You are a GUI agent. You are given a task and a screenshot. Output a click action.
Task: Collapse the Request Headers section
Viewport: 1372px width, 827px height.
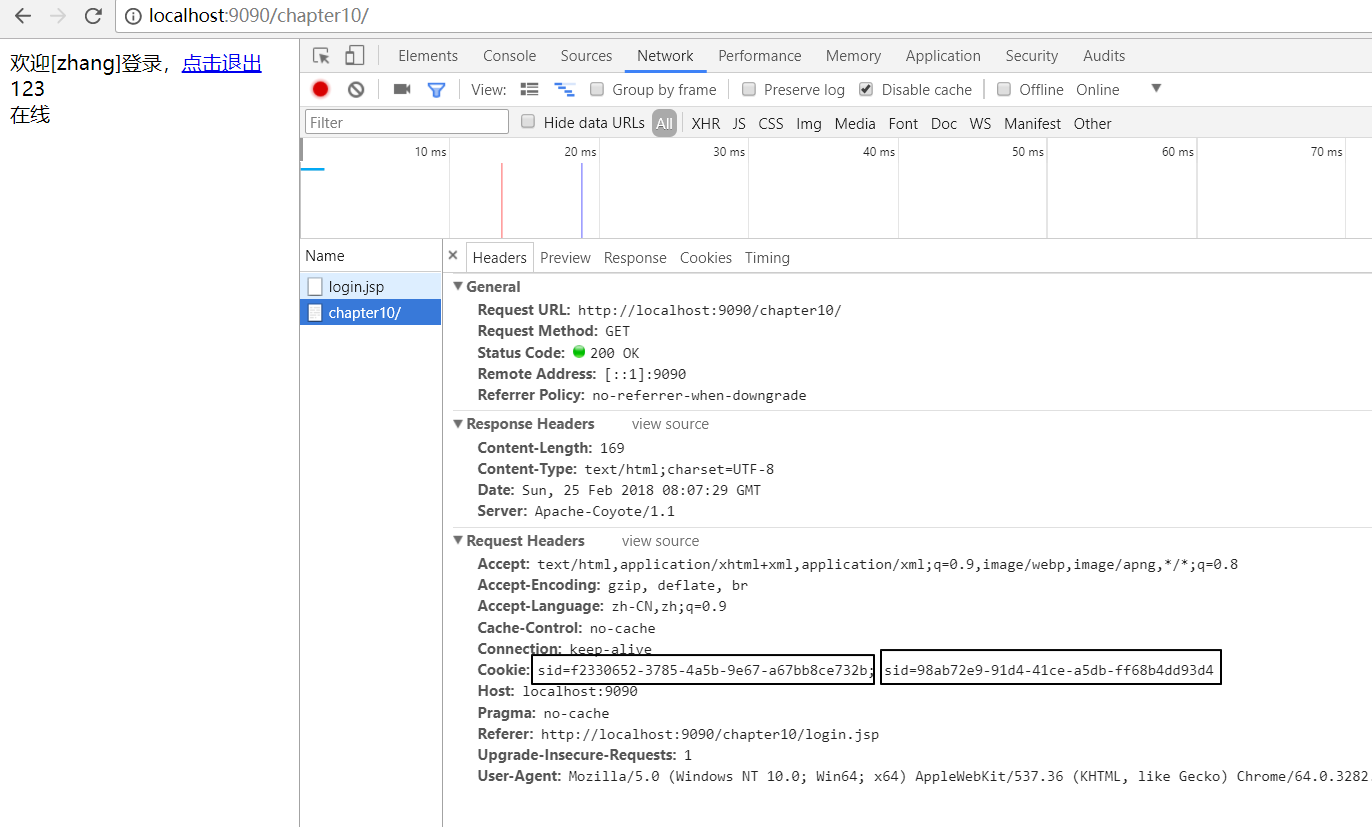[458, 541]
